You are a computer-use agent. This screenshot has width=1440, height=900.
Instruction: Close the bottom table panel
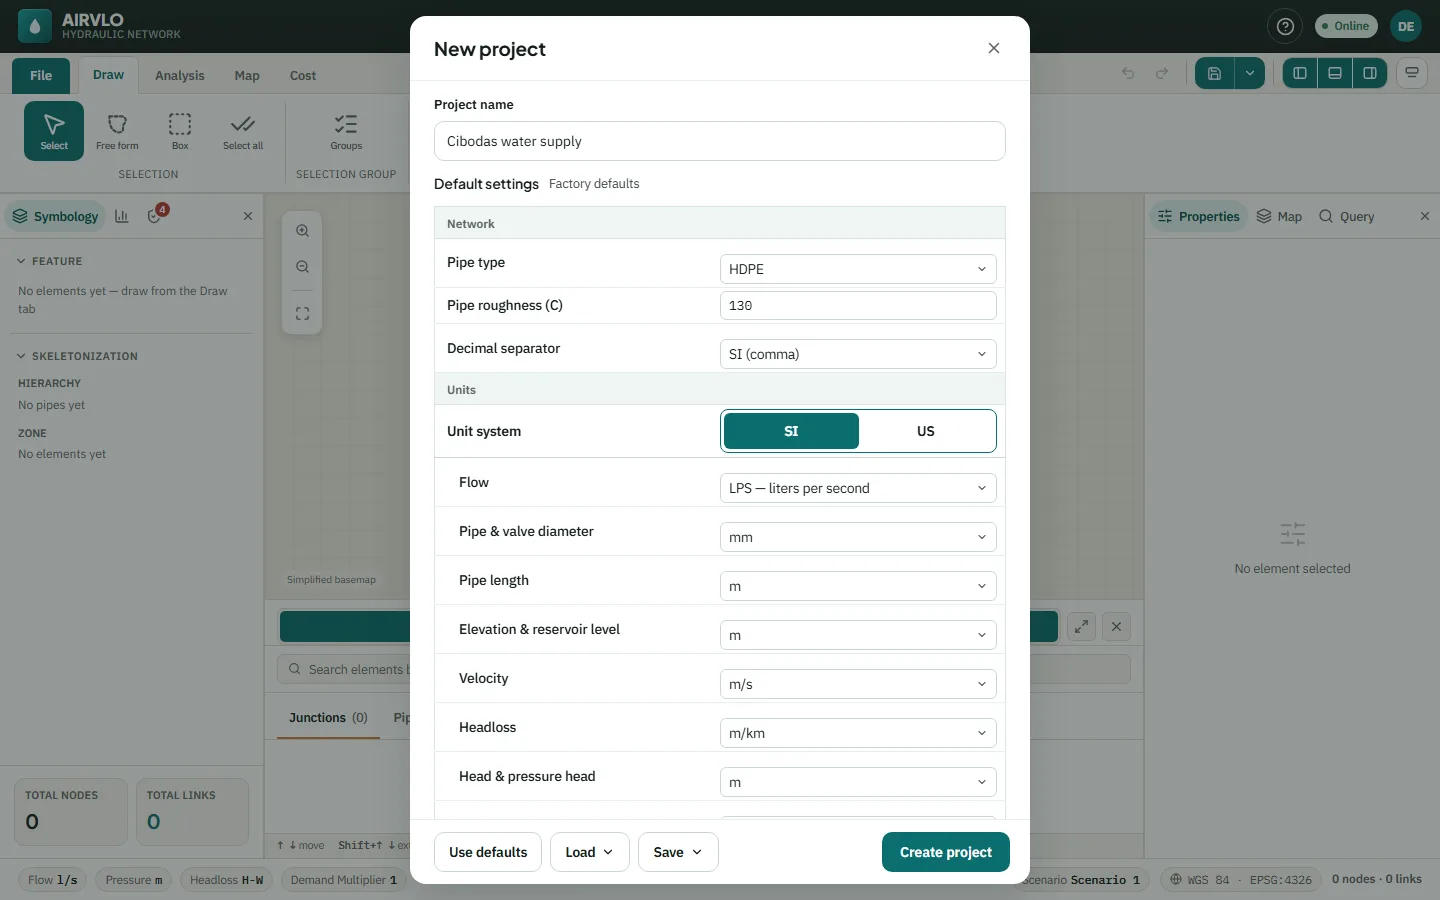click(x=1116, y=627)
